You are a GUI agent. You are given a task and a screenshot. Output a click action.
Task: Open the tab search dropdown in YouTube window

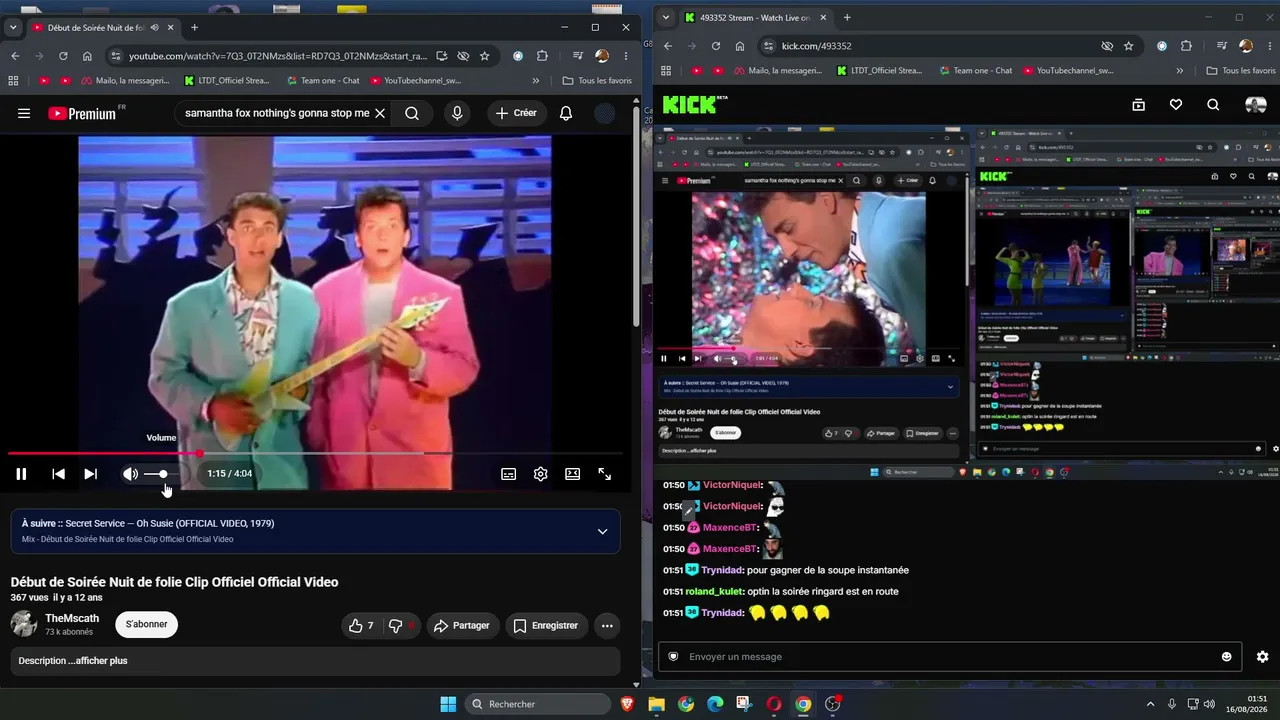click(x=13, y=27)
